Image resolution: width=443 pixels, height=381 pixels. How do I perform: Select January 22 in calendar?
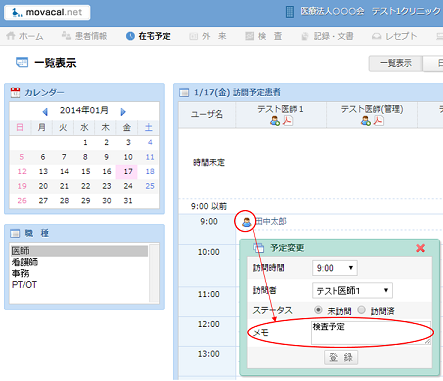point(86,186)
